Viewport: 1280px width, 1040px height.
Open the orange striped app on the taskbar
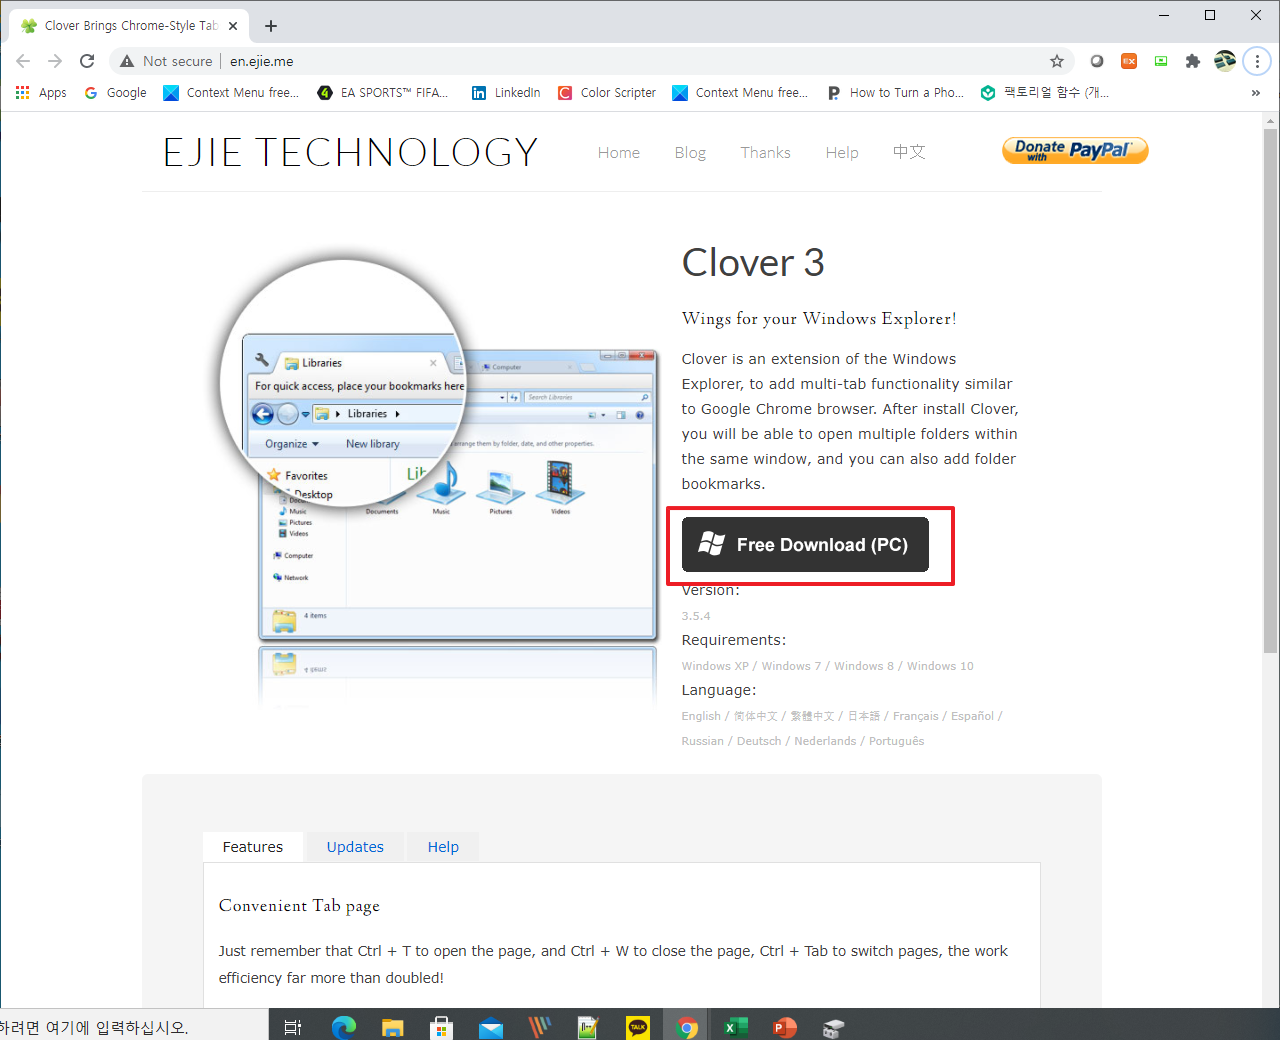[540, 1027]
